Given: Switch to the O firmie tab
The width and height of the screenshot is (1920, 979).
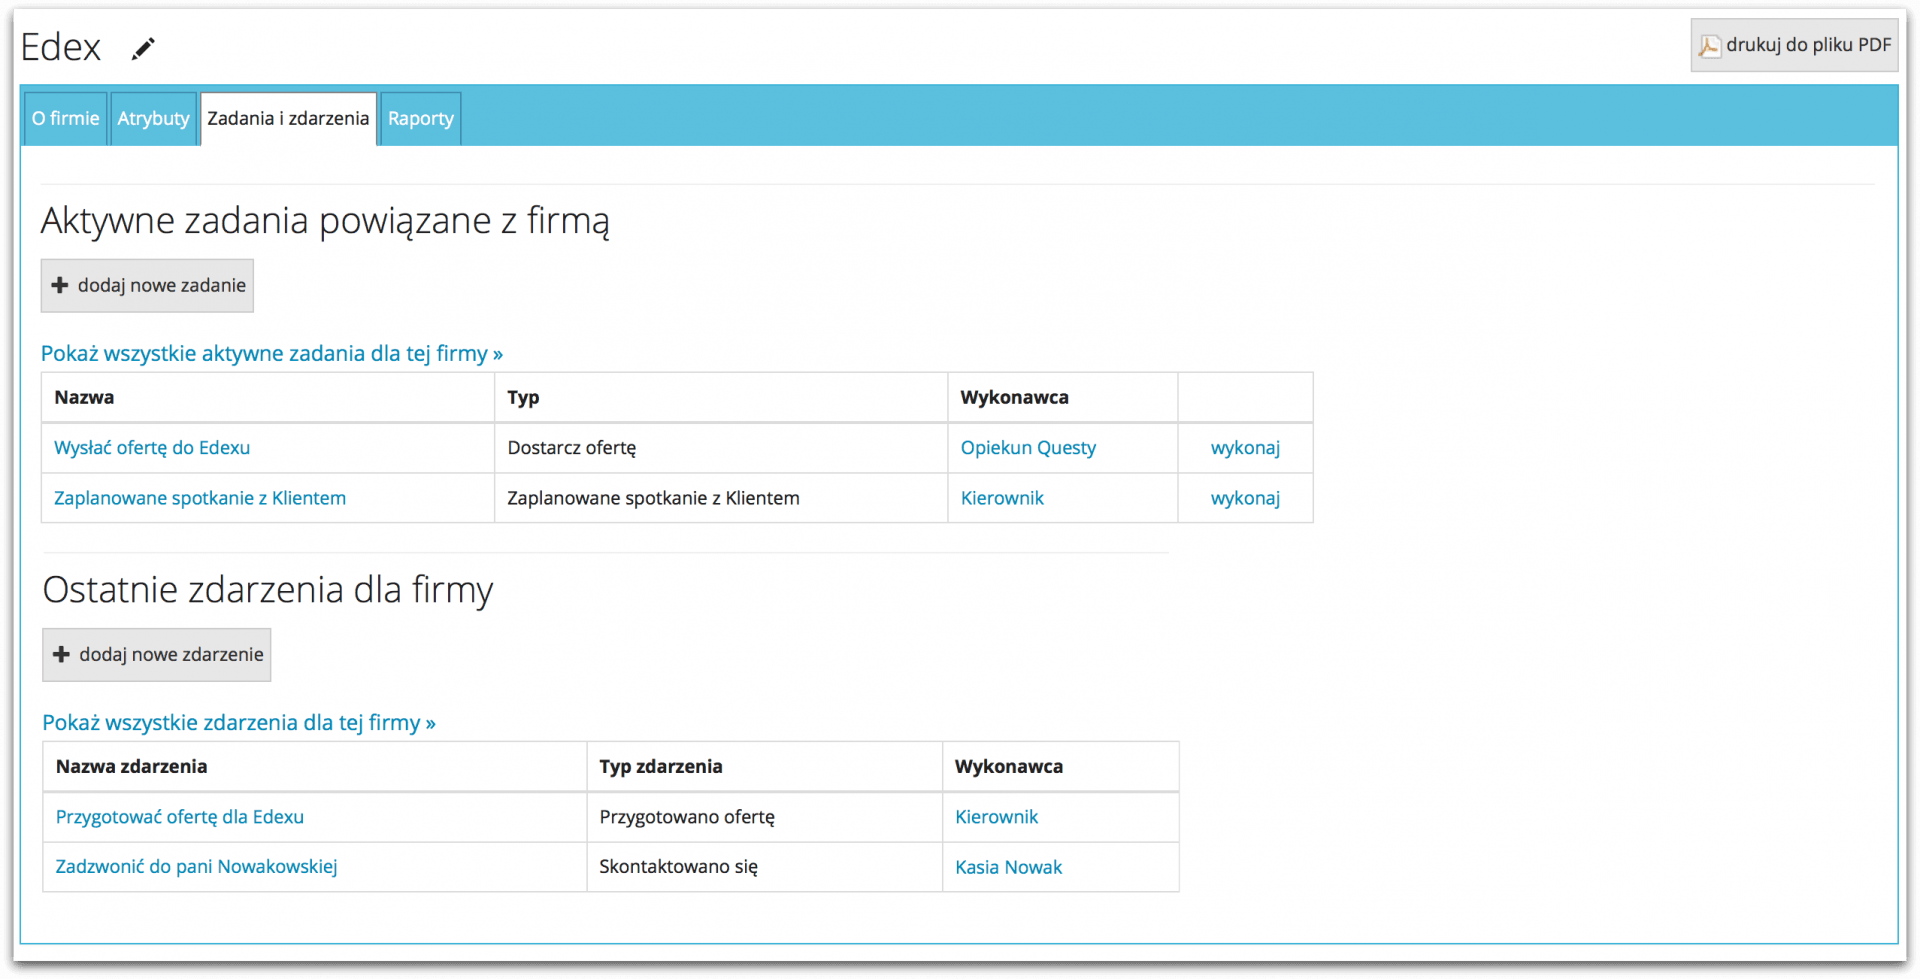Looking at the screenshot, I should 64,117.
